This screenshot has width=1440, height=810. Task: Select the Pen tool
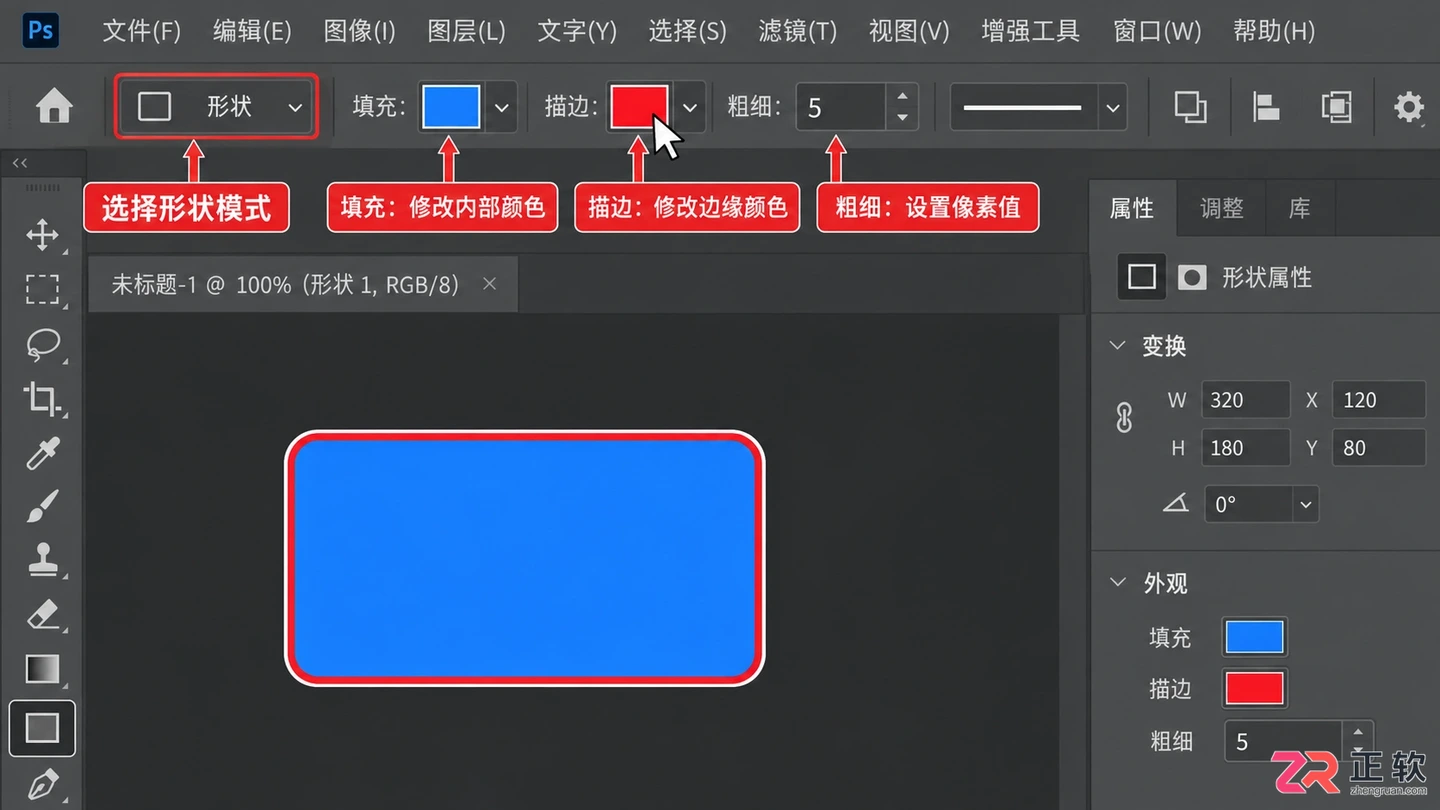(42, 785)
